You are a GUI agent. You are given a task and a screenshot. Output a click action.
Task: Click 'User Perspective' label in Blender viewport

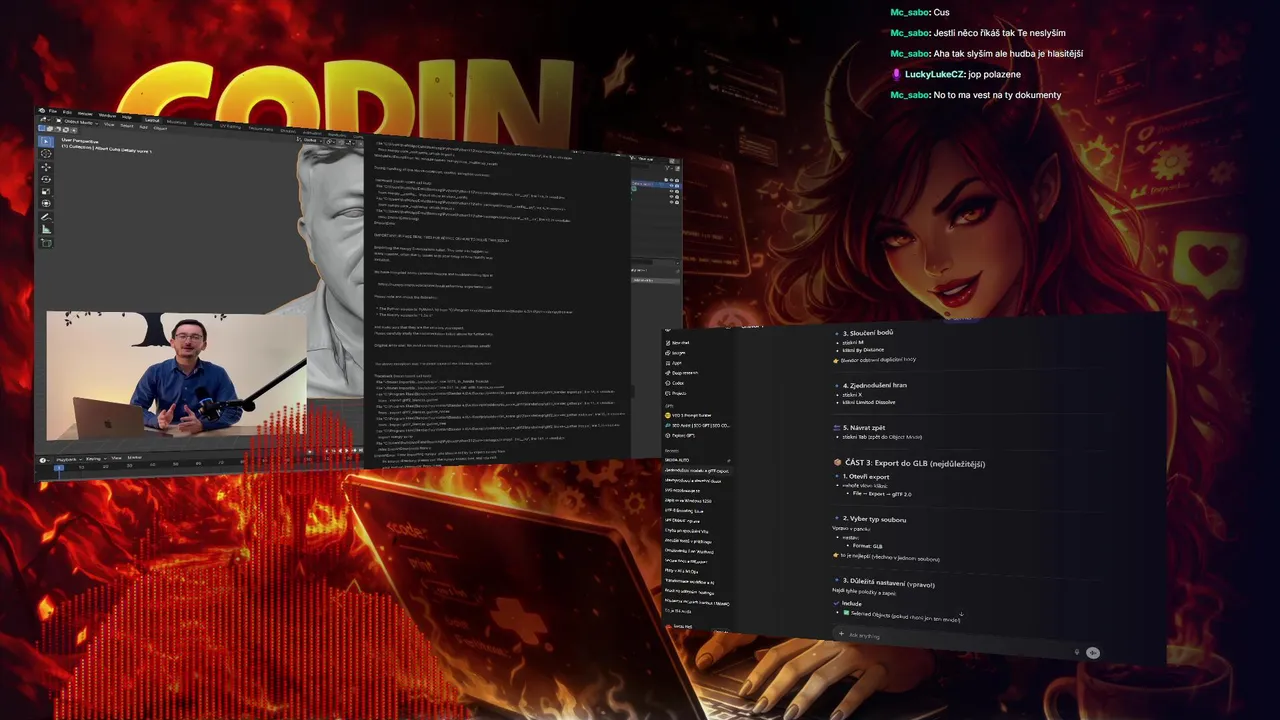pyautogui.click(x=80, y=141)
